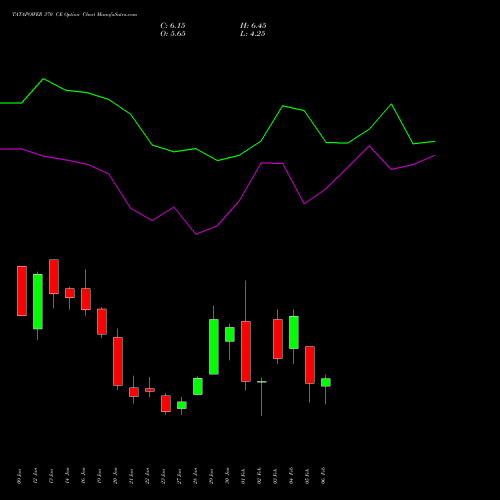Select the small red candlestick above 14 Jan
The height and width of the screenshot is (500, 500).
[70, 293]
